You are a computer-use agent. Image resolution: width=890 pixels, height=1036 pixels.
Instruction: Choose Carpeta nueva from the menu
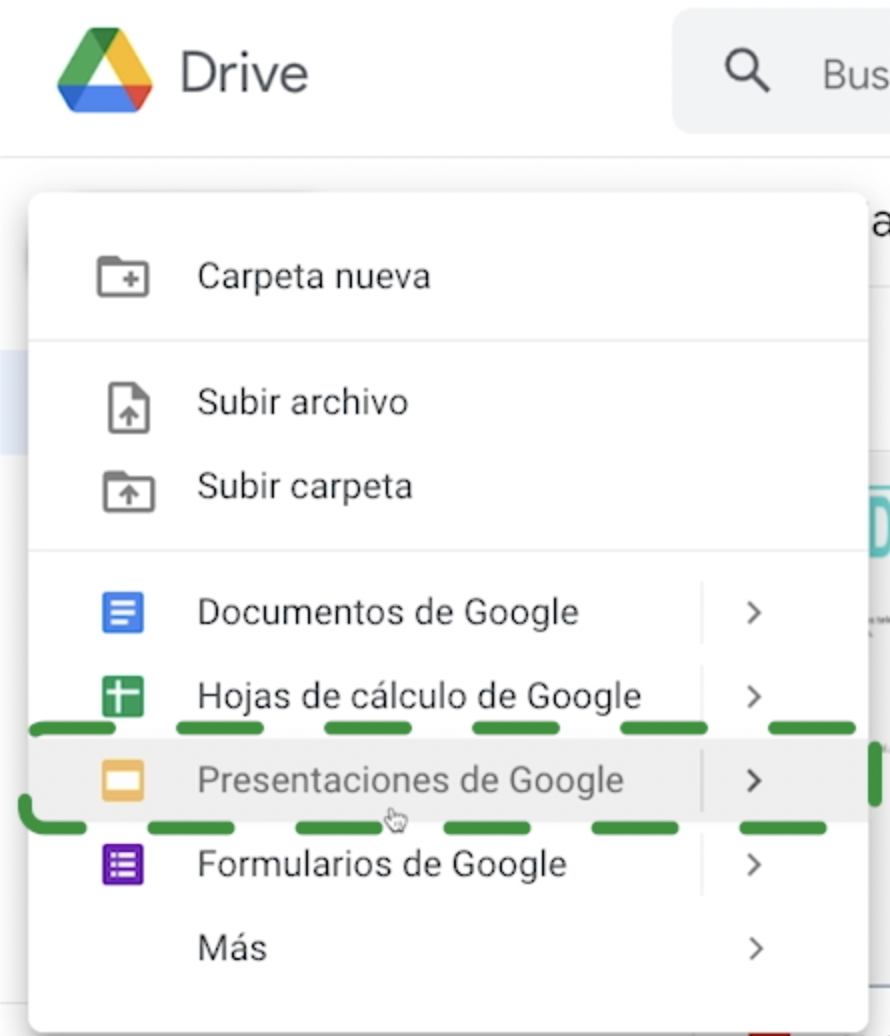[x=315, y=275]
